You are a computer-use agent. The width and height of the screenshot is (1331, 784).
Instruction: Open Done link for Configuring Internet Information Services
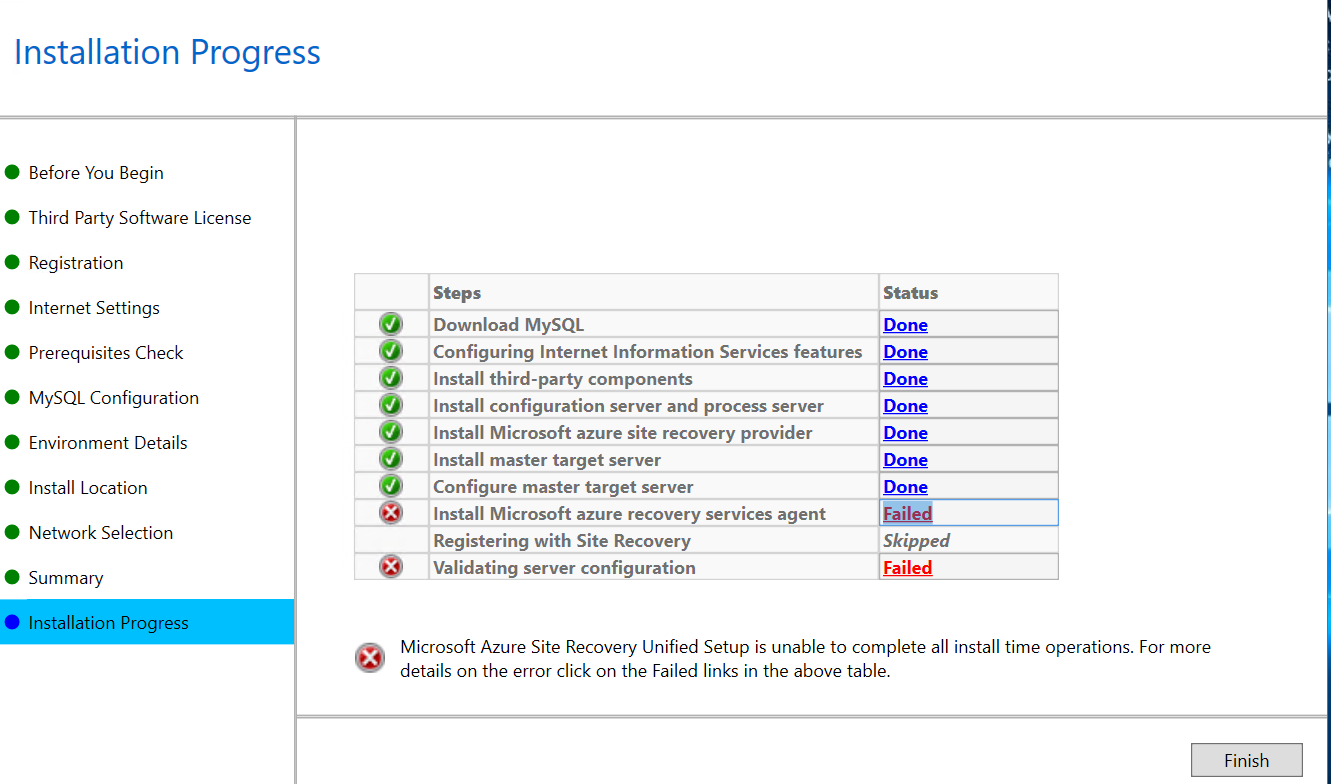(905, 352)
